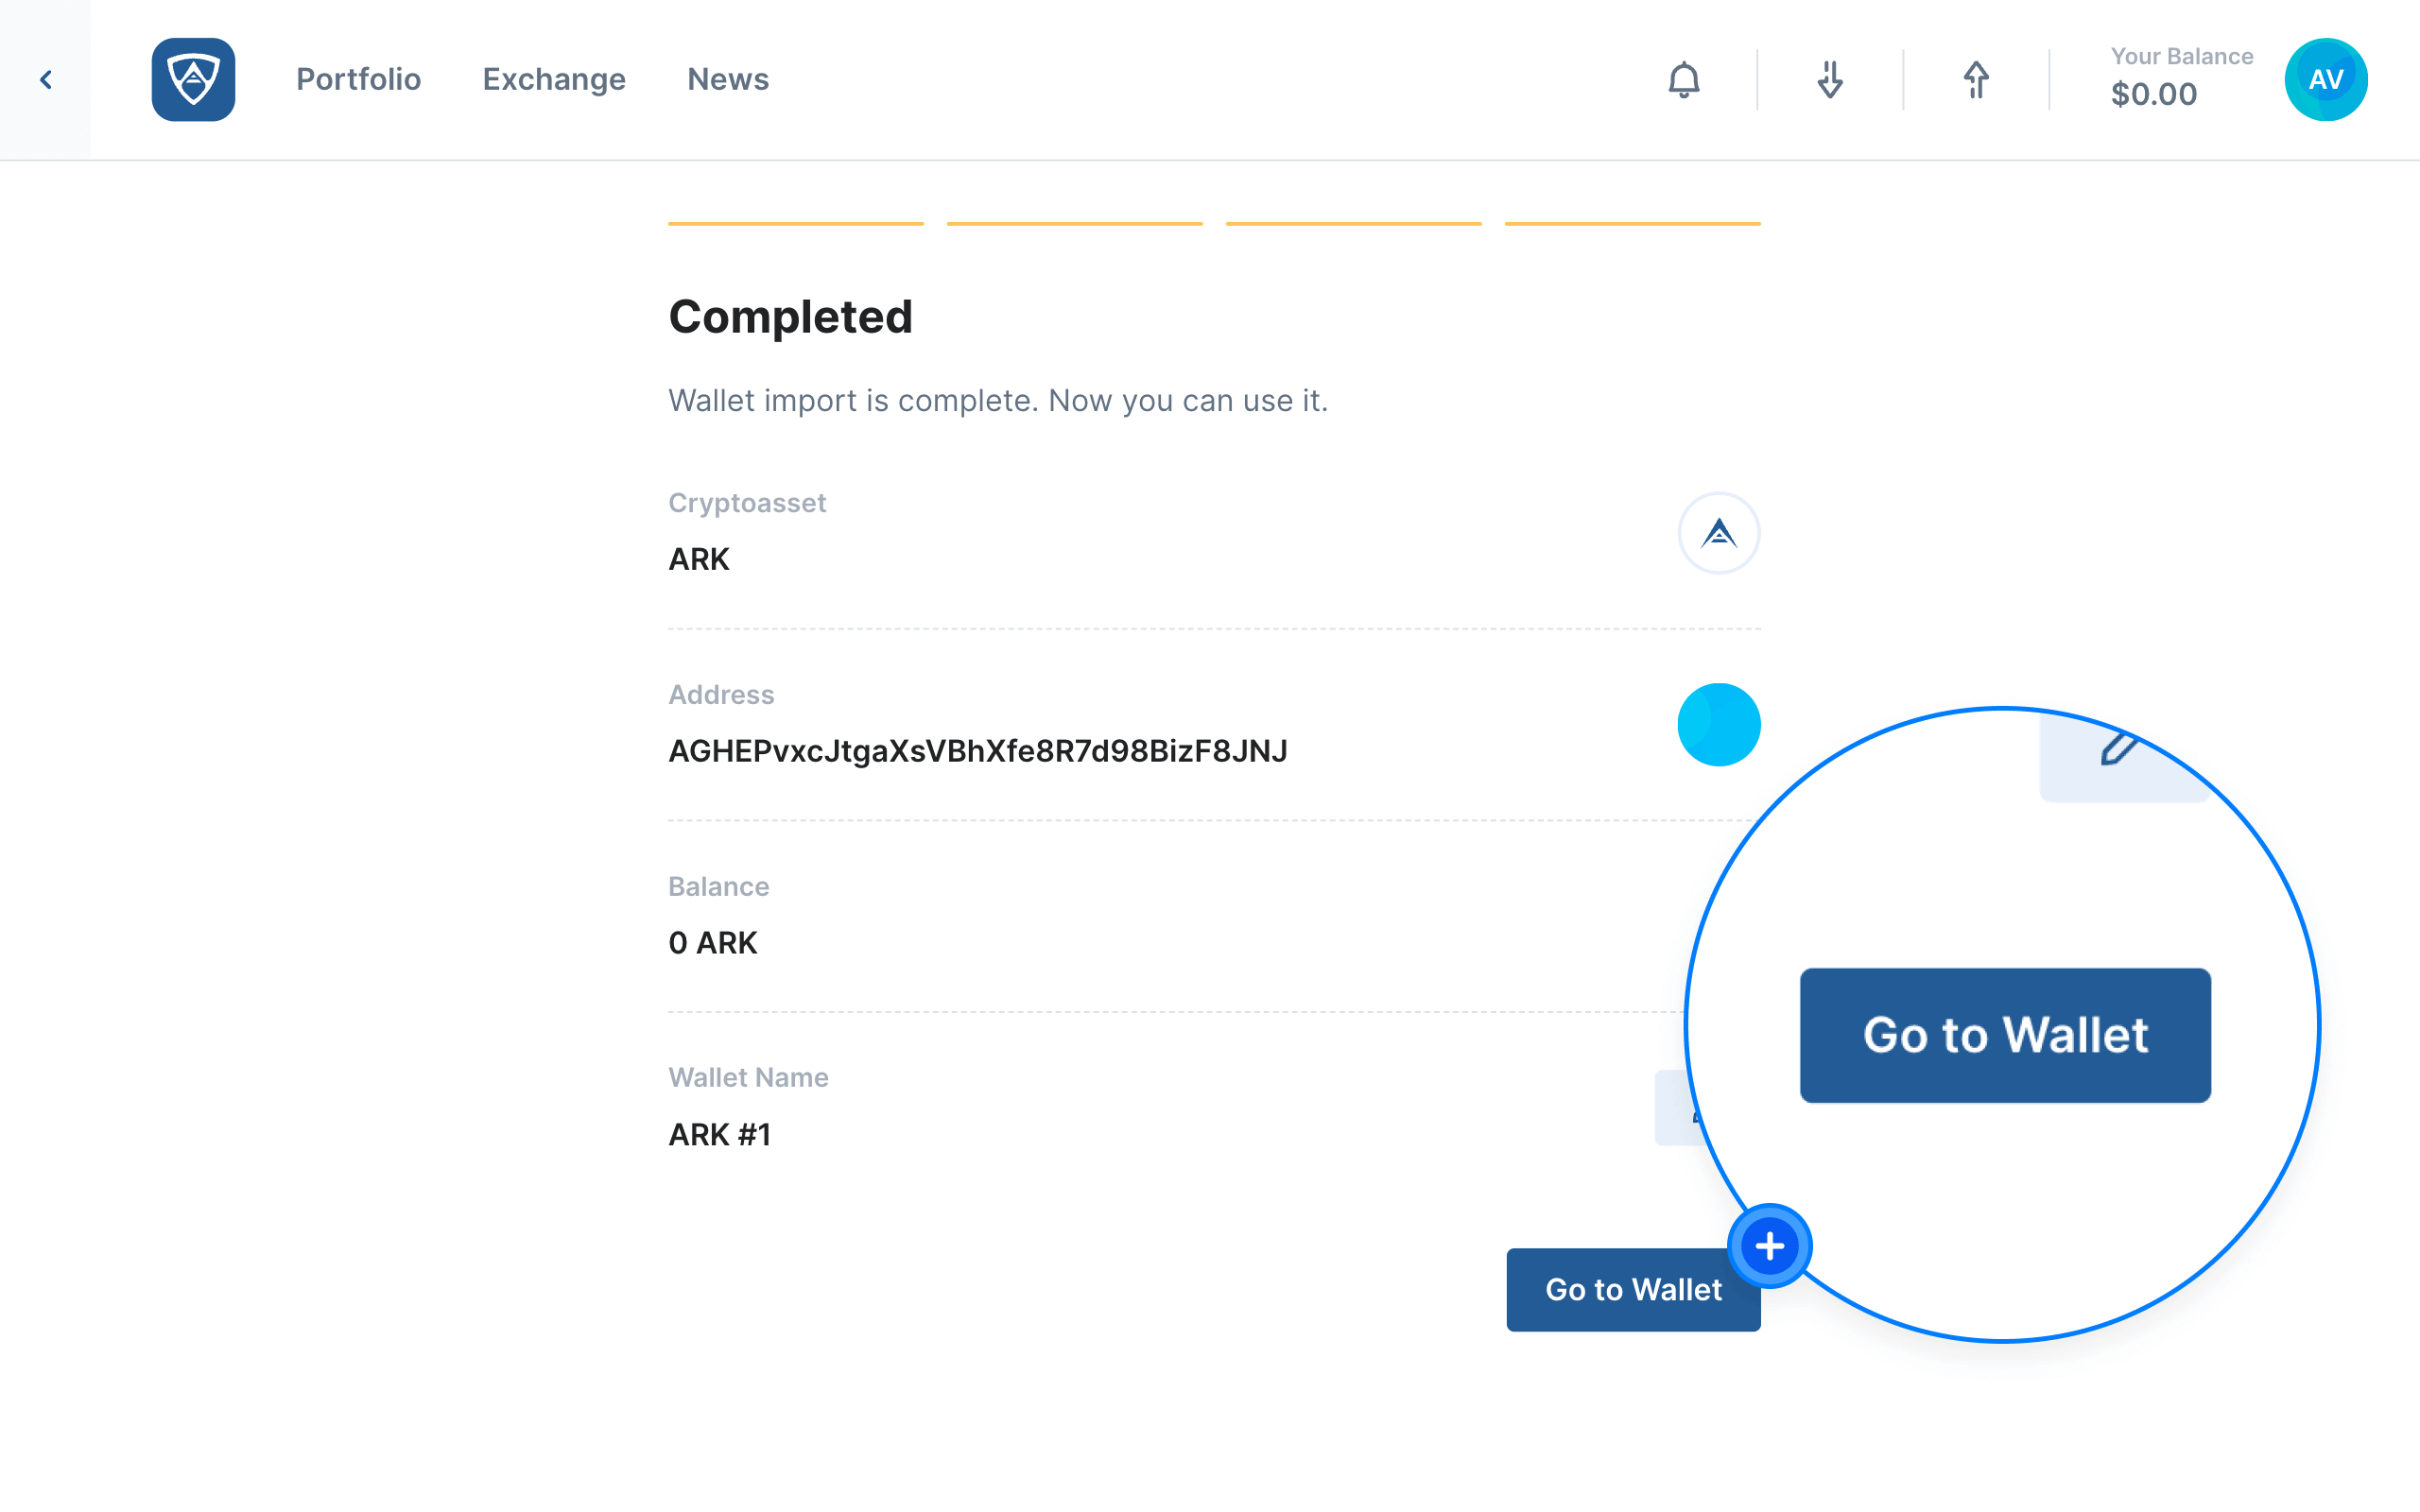The width and height of the screenshot is (2420, 1512).
Task: Click the Completed heading
Action: click(790, 317)
